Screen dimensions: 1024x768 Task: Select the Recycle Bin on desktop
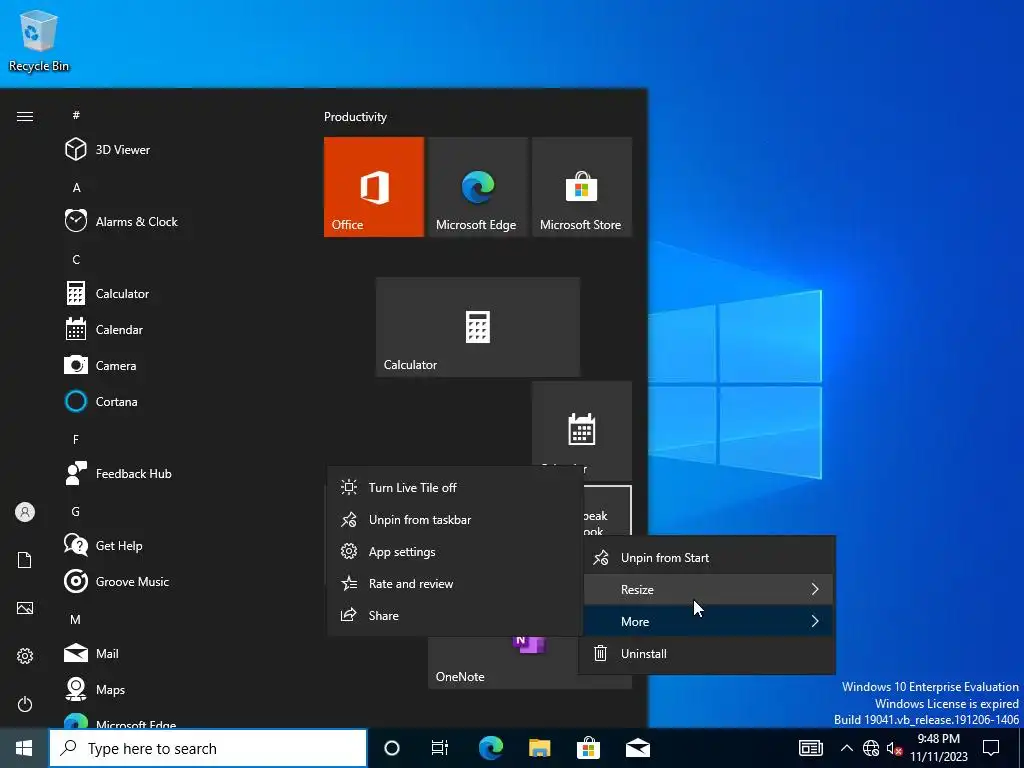(39, 40)
